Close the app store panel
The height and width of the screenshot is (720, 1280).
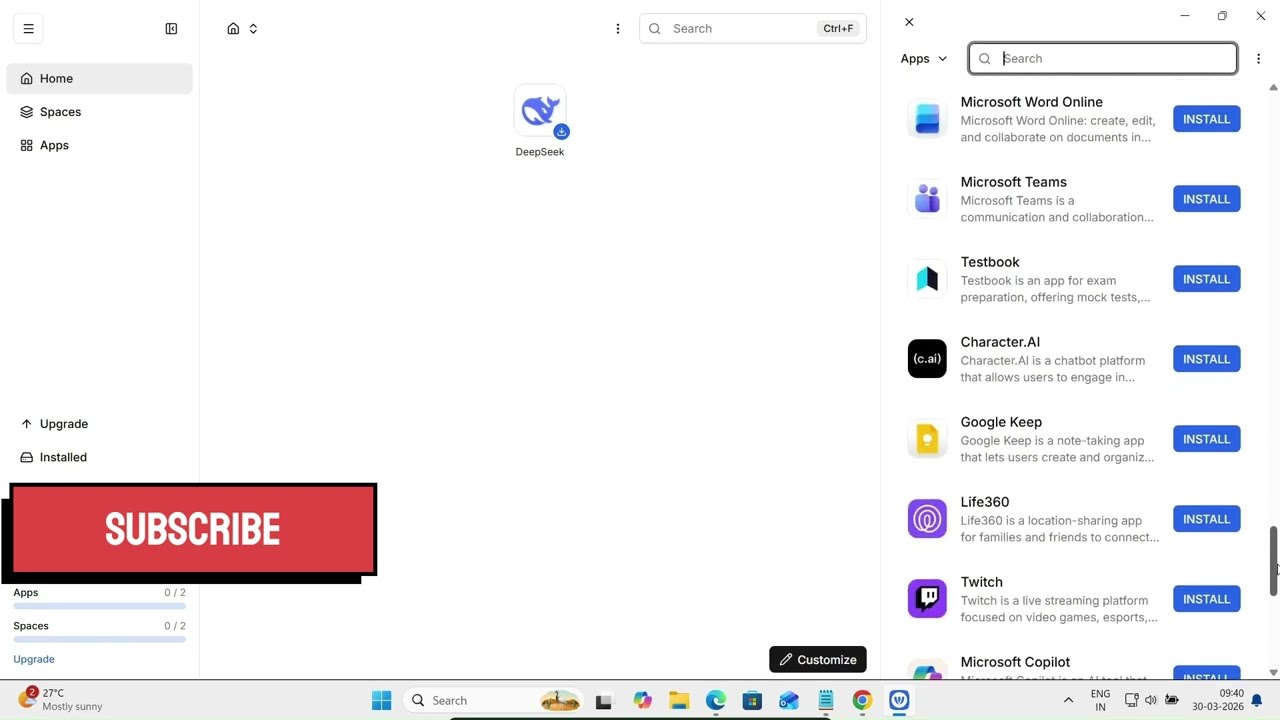(x=909, y=22)
